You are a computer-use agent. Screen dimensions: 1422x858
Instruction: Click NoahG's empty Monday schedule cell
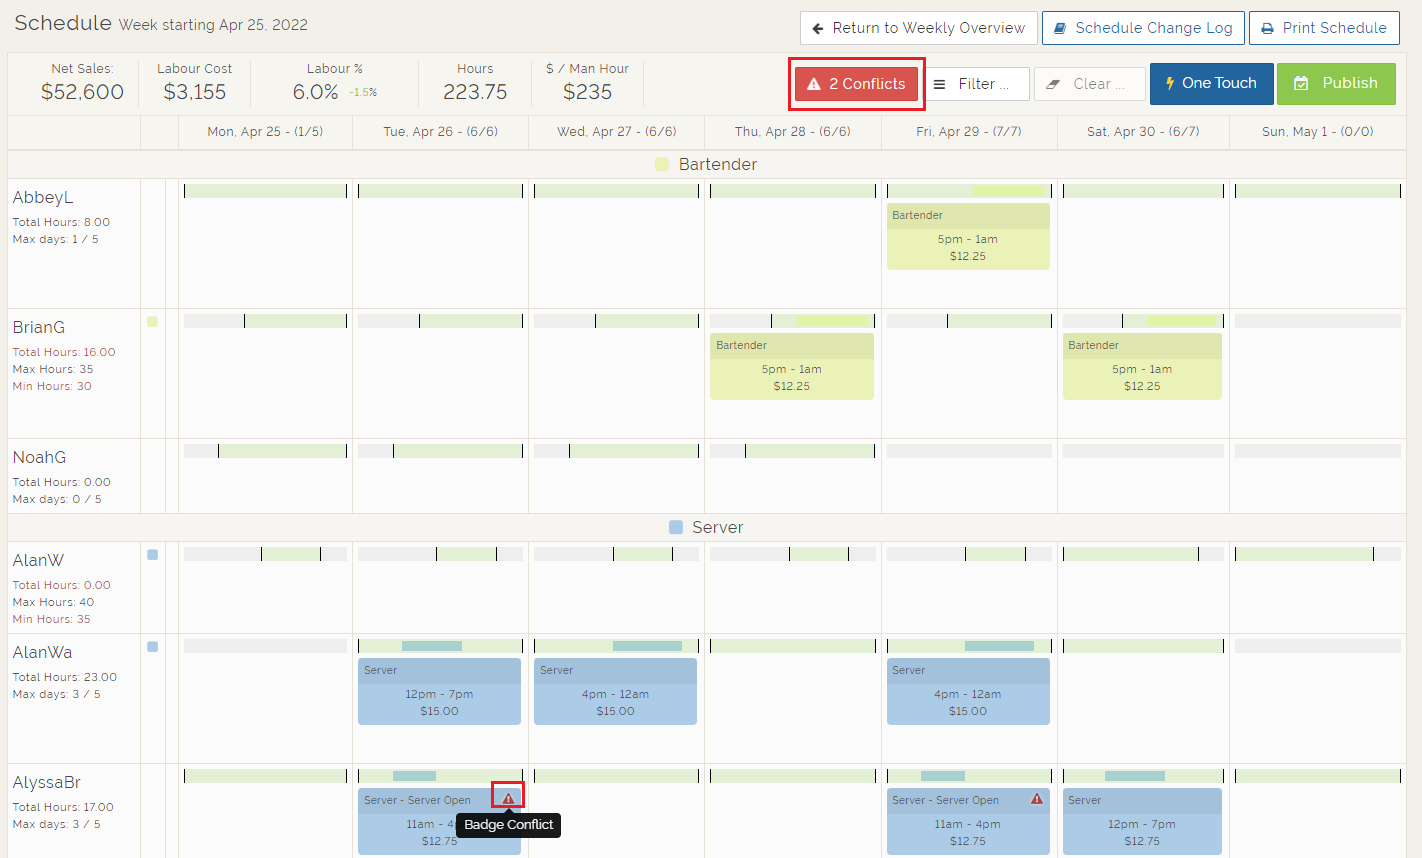pyautogui.click(x=265, y=485)
